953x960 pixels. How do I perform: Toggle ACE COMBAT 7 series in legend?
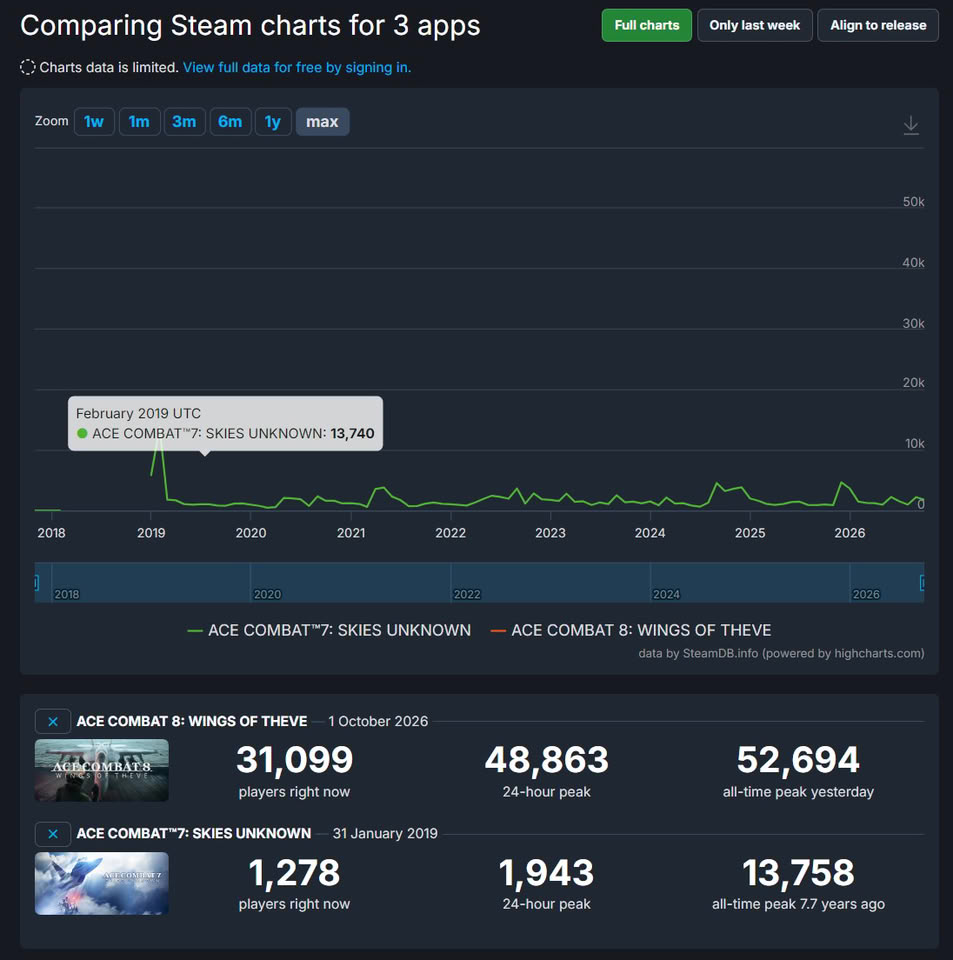click(x=329, y=630)
